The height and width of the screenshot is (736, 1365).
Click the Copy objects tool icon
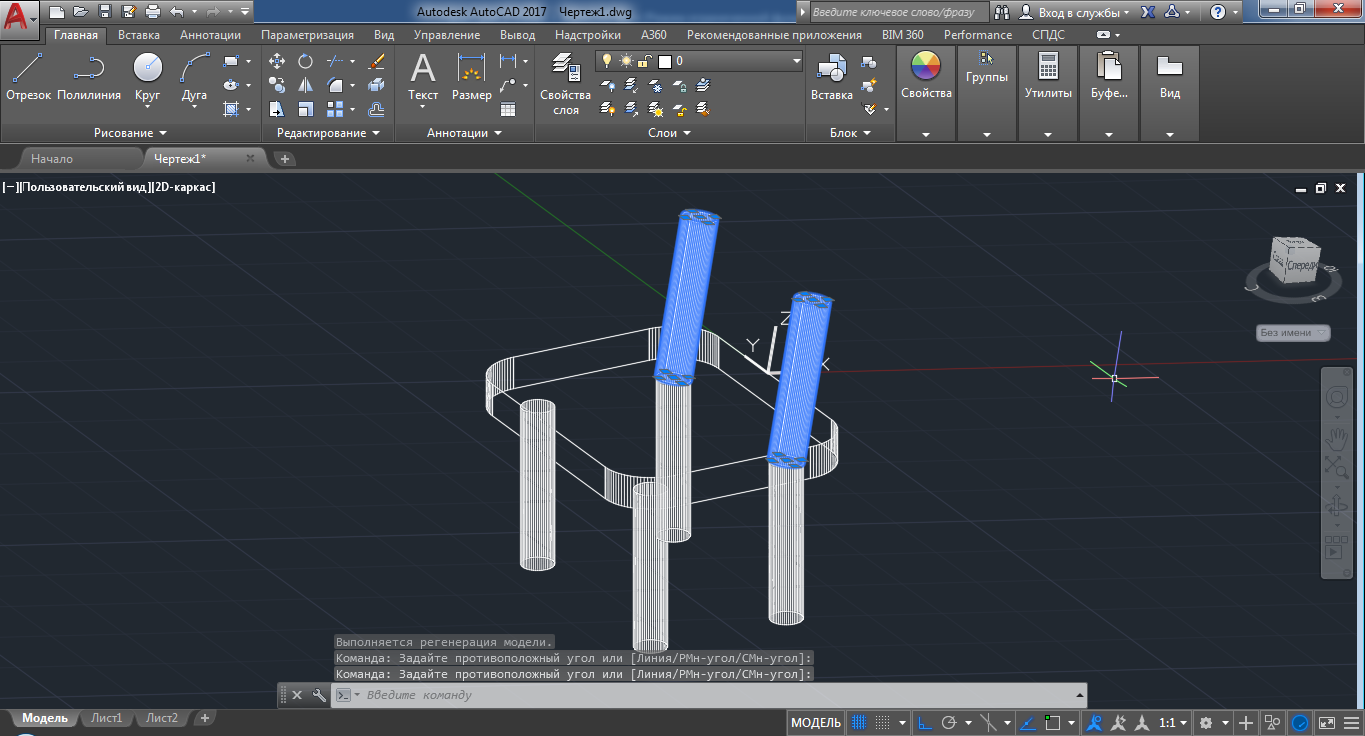click(x=277, y=86)
